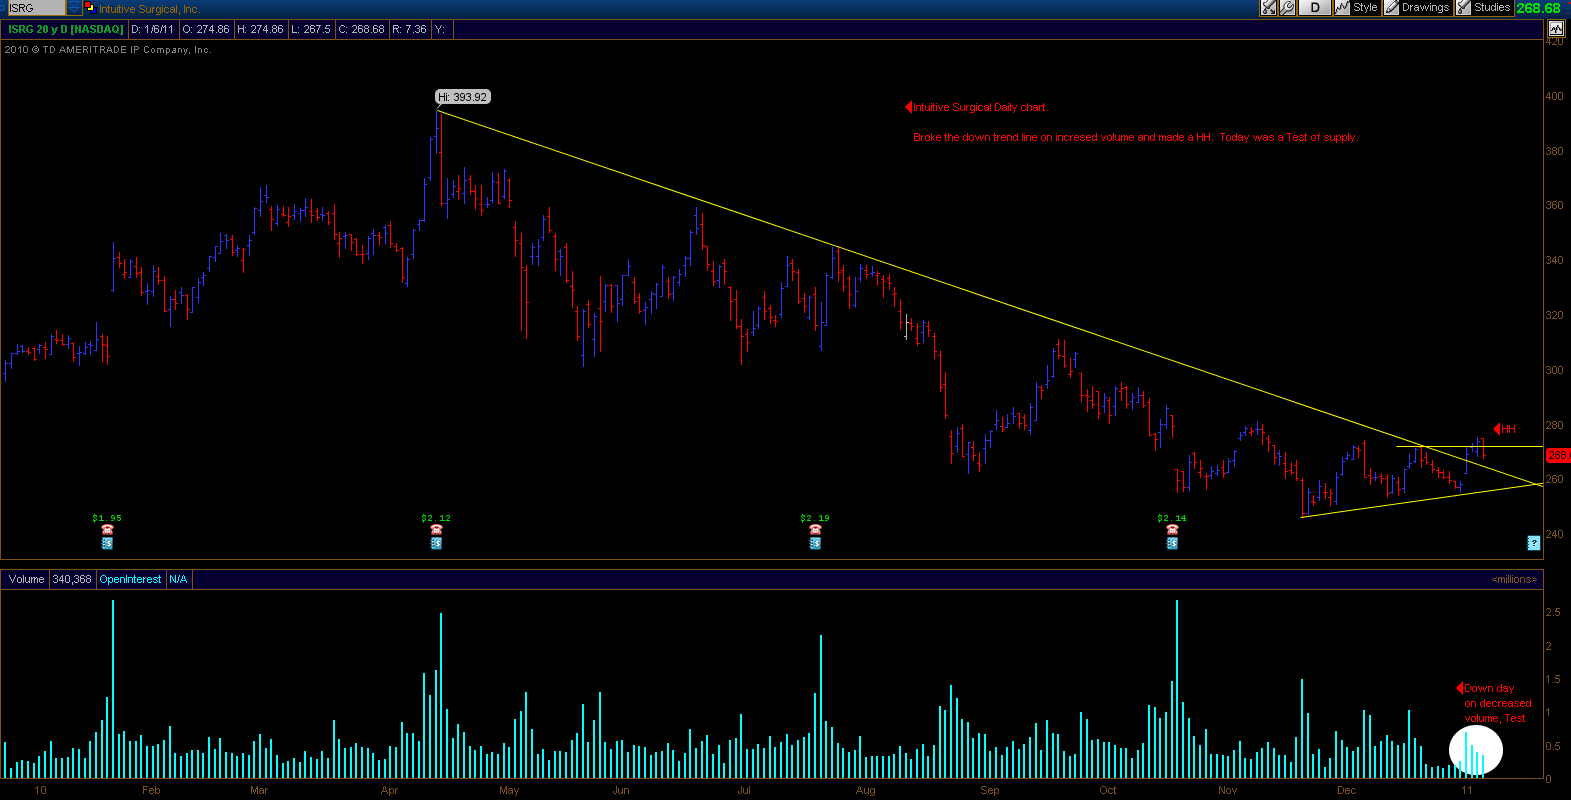1571x800 pixels.
Task: Click the 2010 TD AMERITRADE copyright text
Action: tap(108, 50)
